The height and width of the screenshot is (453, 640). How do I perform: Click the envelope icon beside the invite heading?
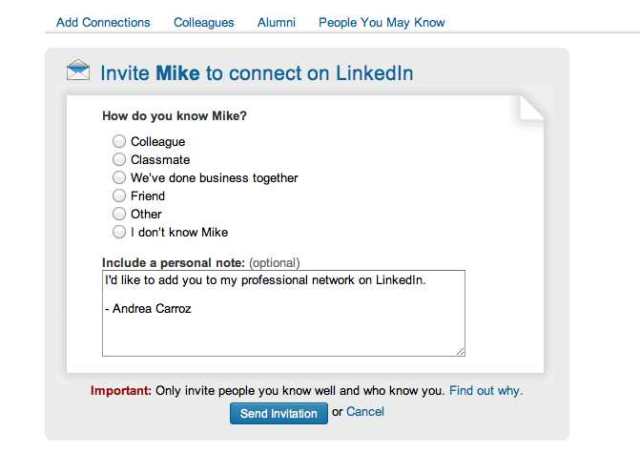point(78,71)
